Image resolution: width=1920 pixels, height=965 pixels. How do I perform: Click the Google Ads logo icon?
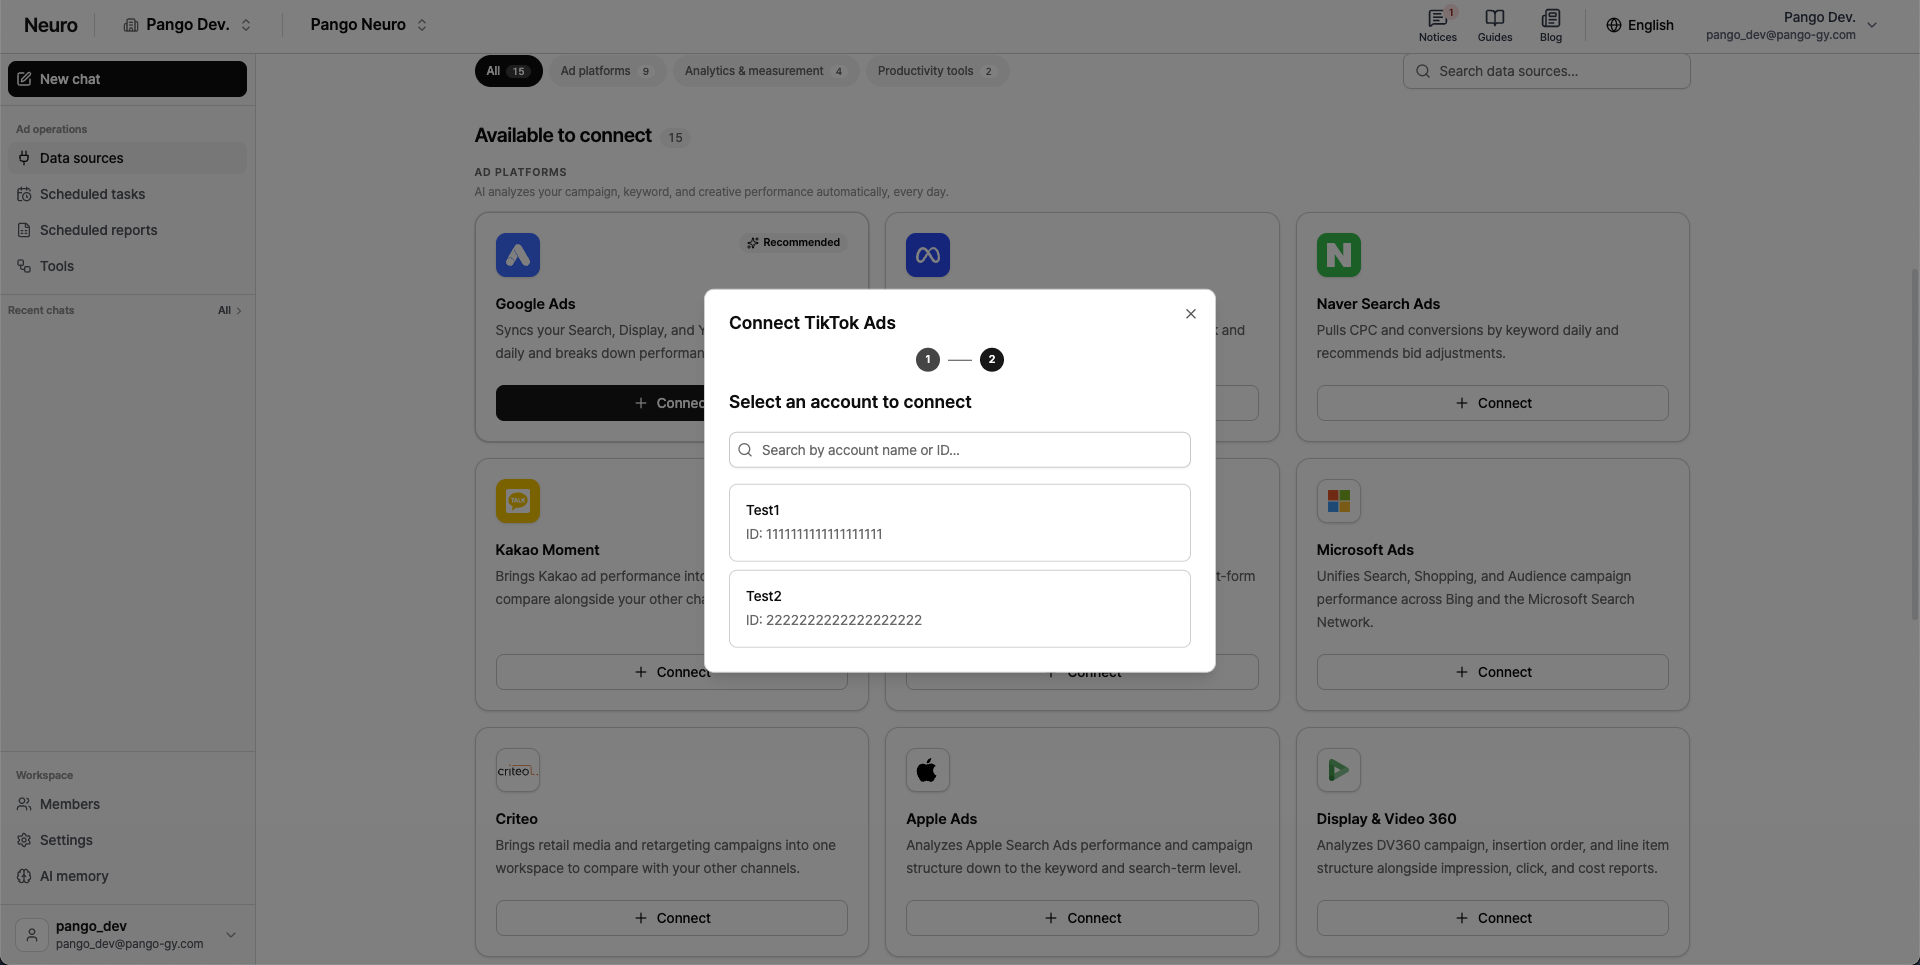pyautogui.click(x=517, y=255)
